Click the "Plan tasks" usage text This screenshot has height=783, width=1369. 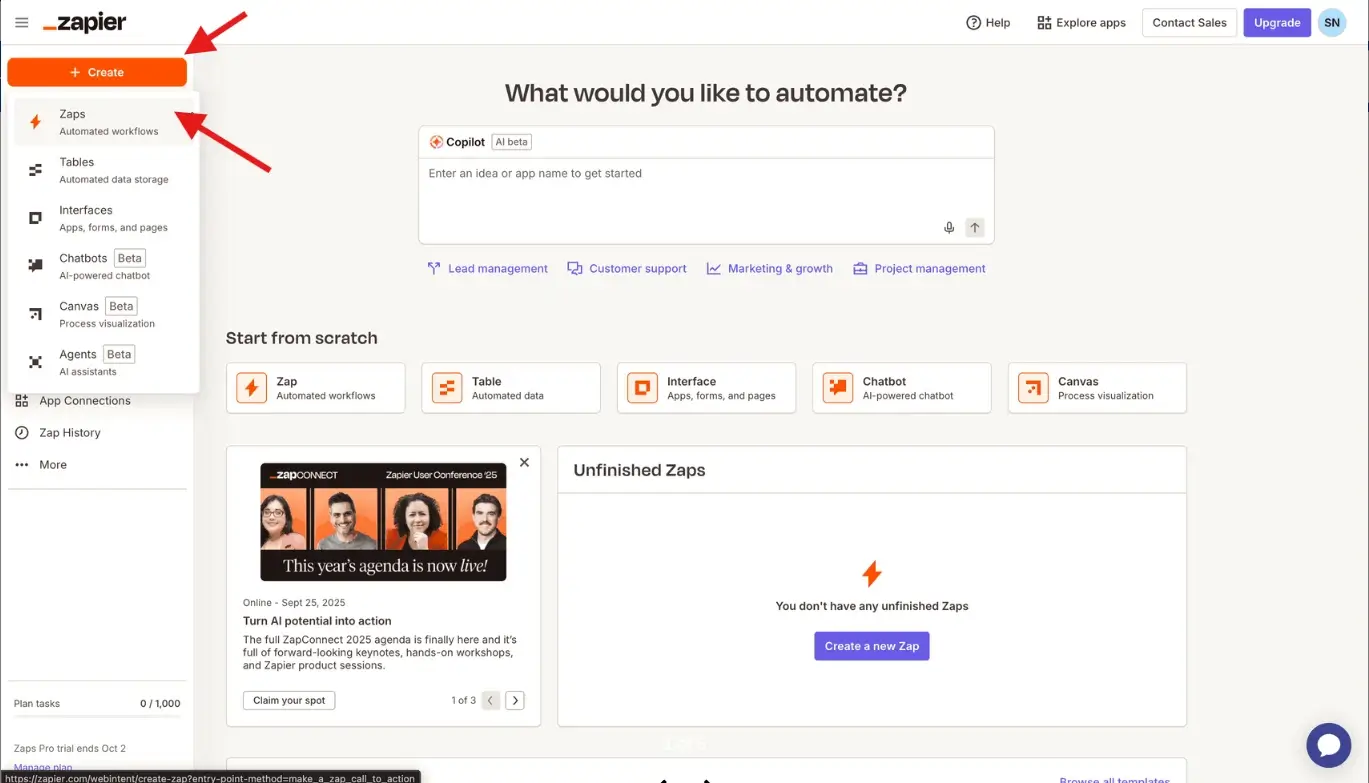[x=37, y=704]
